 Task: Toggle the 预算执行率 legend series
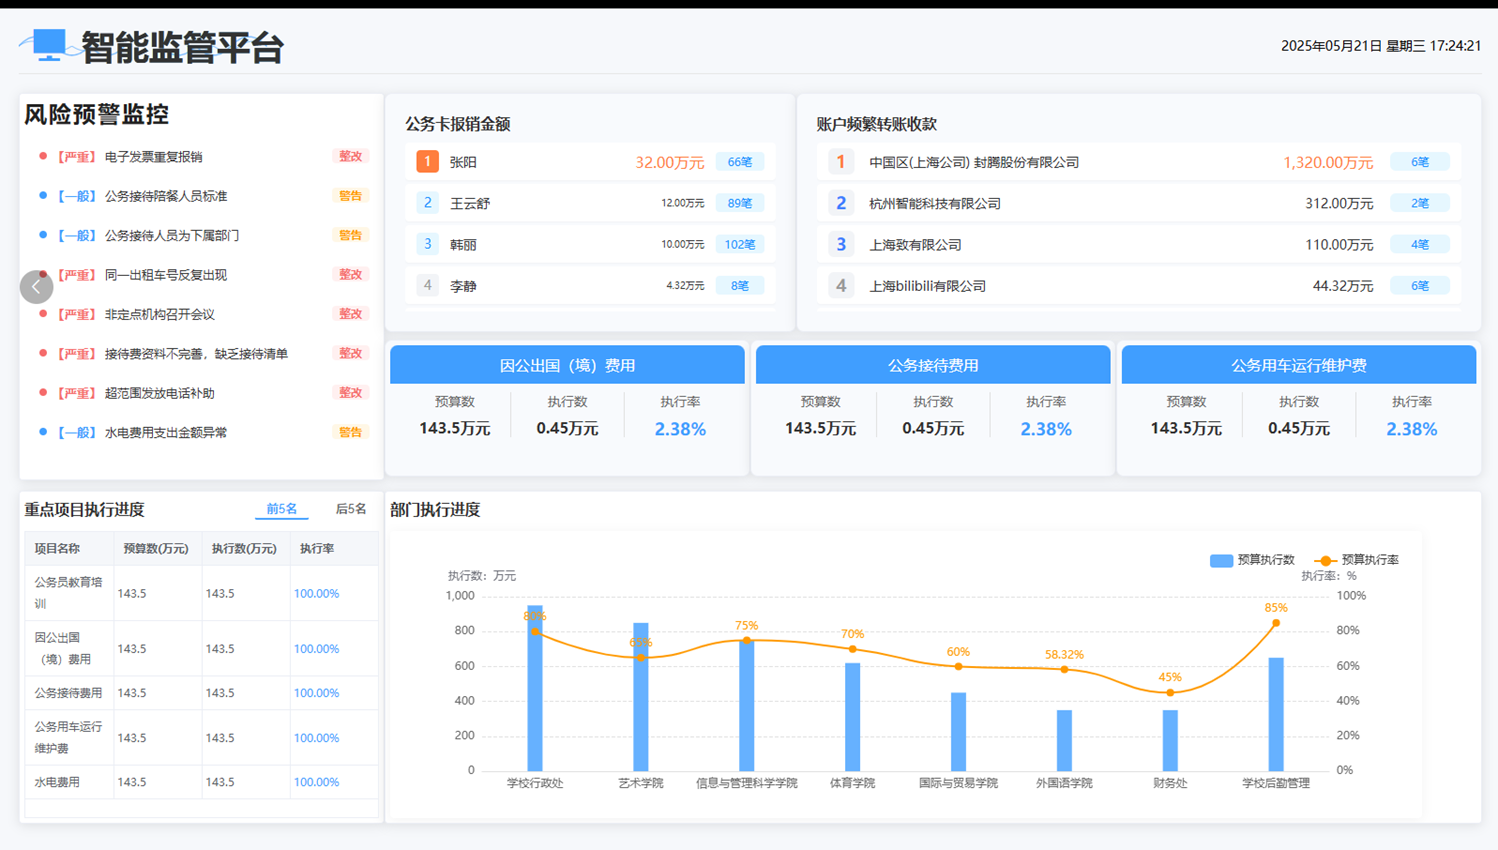1356,560
